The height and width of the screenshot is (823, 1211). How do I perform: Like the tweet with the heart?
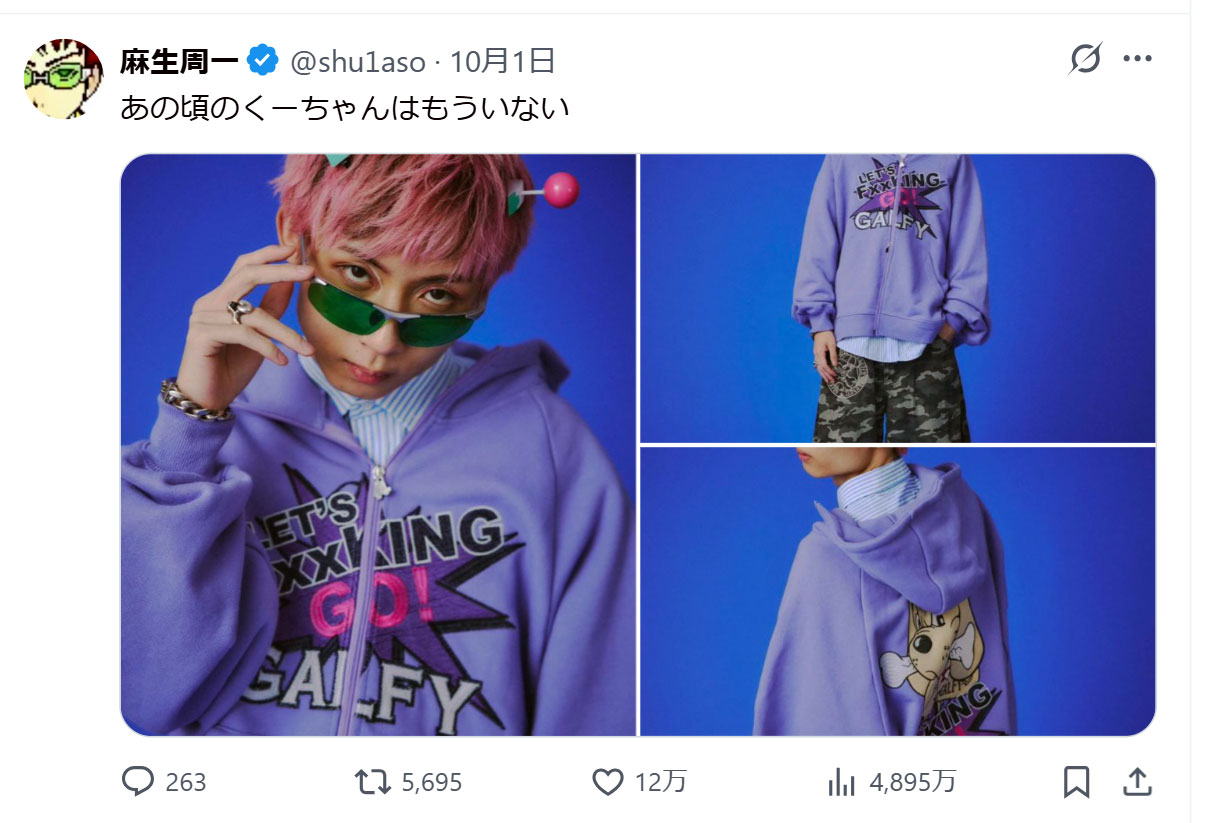608,781
